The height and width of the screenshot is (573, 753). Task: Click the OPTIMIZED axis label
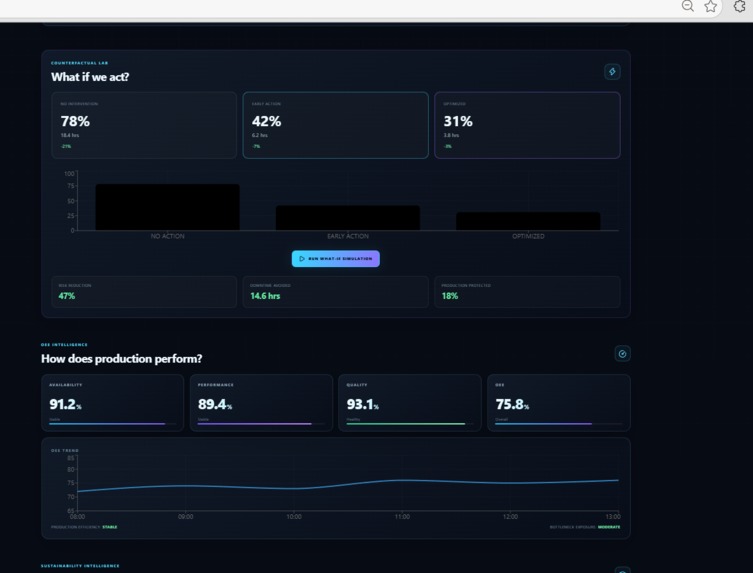pos(528,236)
